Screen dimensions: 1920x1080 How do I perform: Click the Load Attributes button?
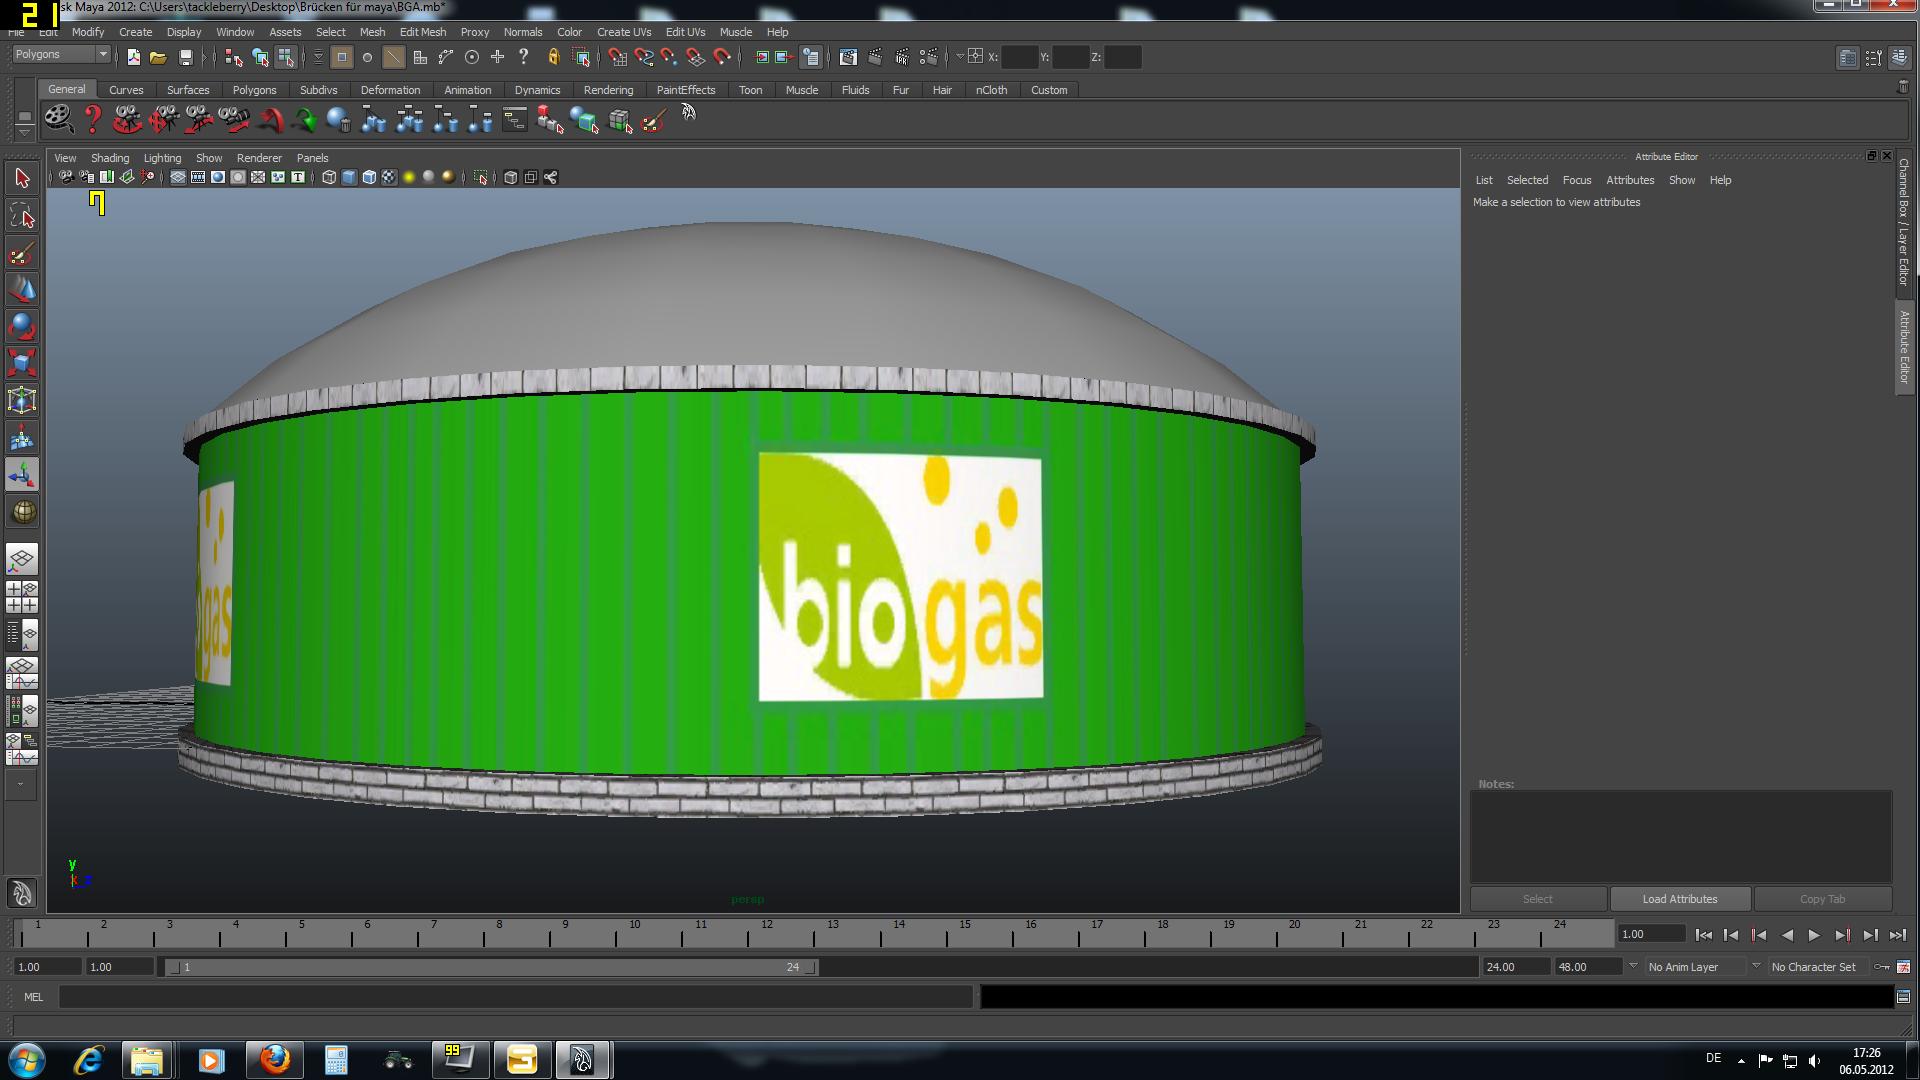[1680, 899]
